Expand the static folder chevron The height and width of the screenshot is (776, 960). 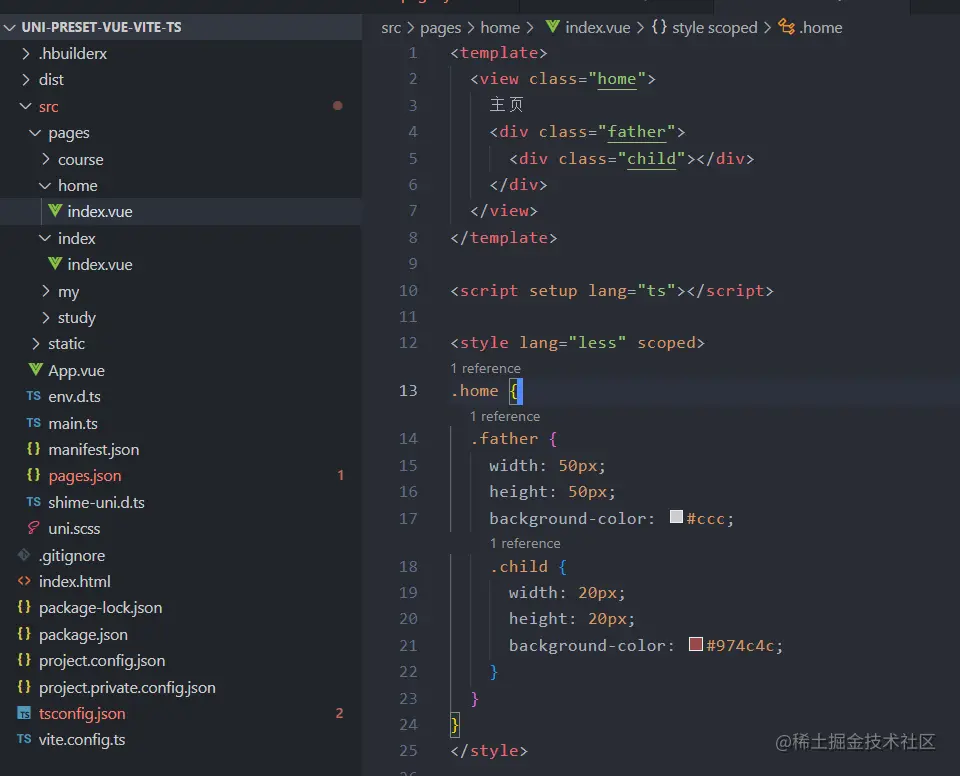point(36,344)
